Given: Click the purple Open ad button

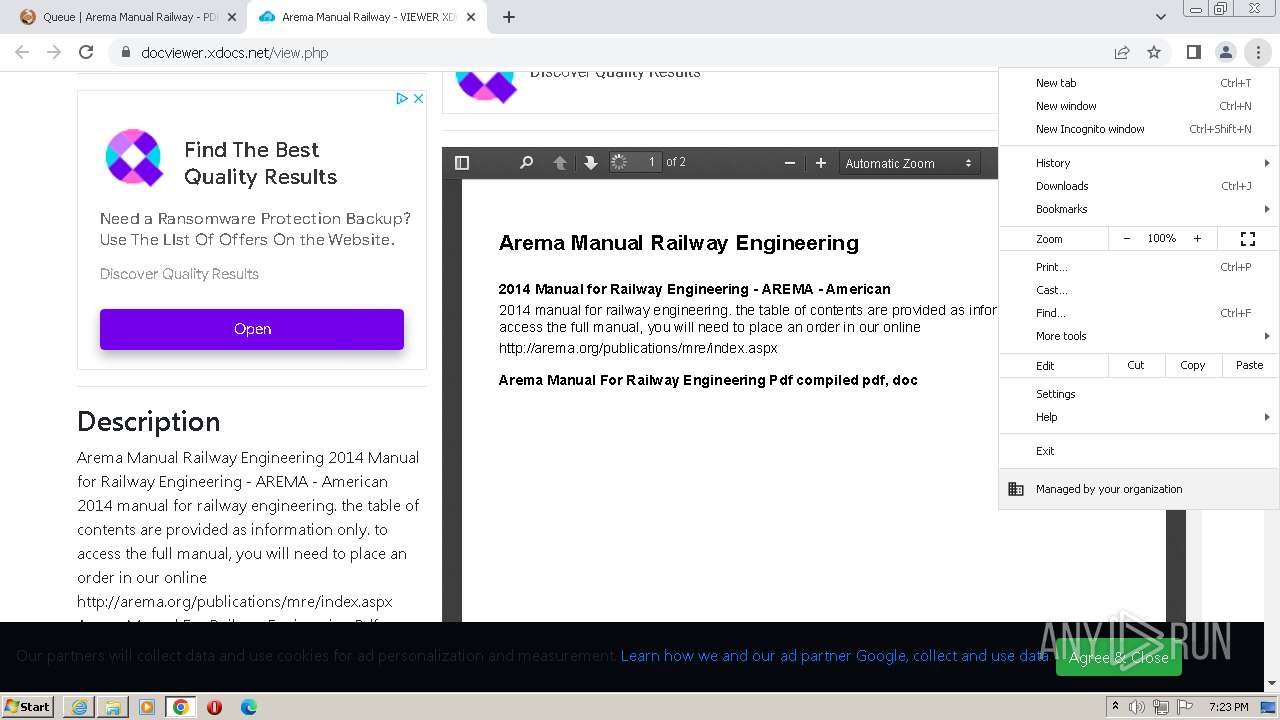Looking at the screenshot, I should pyautogui.click(x=252, y=329).
